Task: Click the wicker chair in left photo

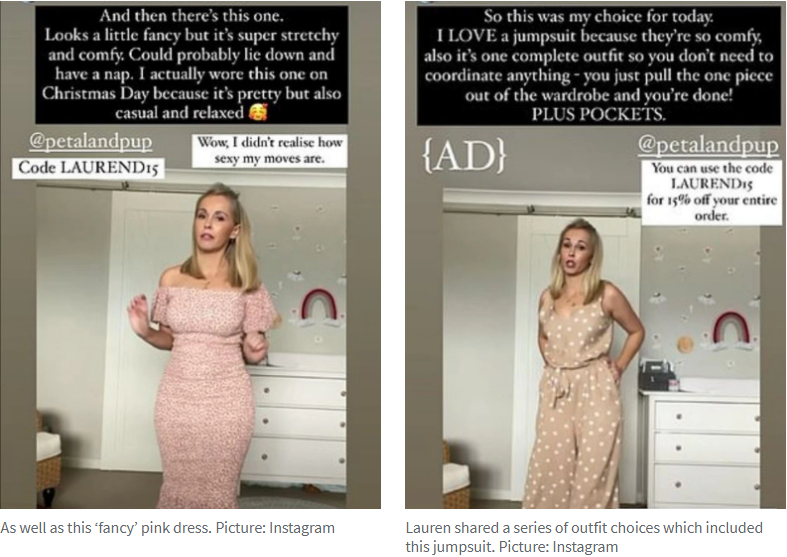Action: coord(48,459)
